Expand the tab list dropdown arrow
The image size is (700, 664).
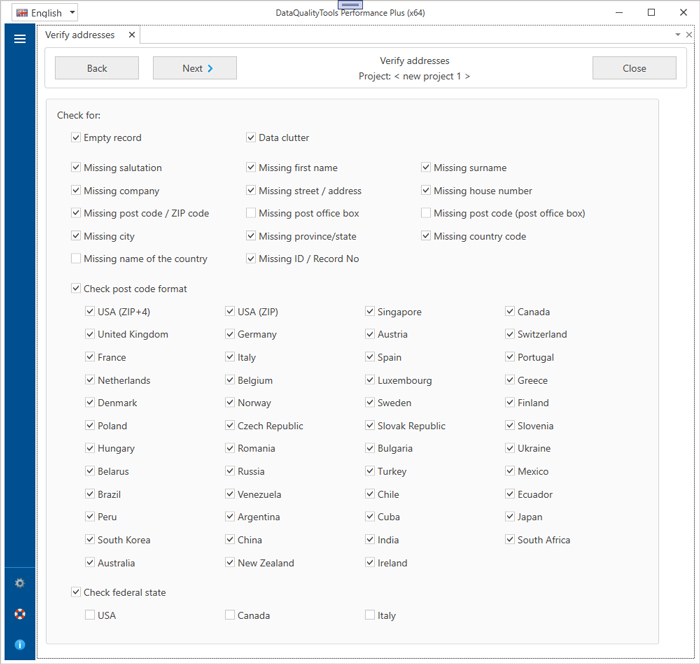tap(677, 35)
